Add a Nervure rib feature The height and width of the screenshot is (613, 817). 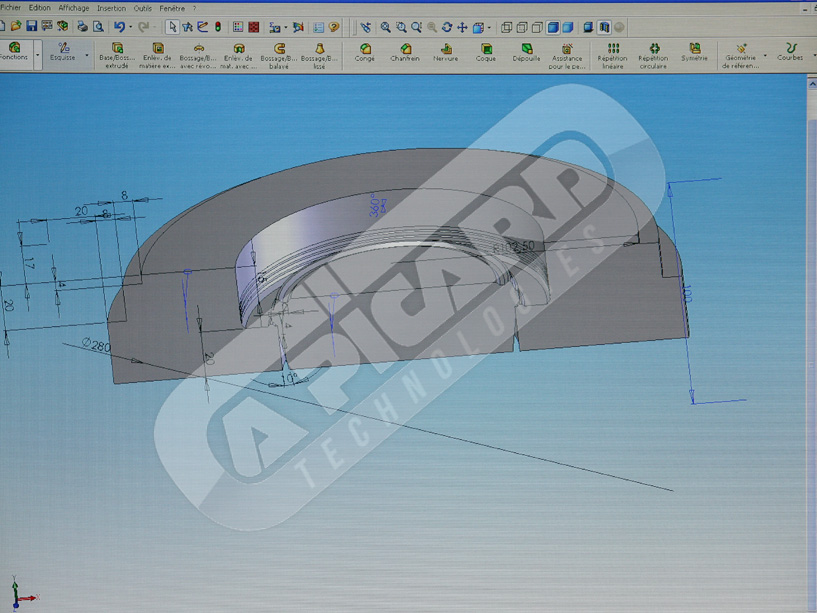[x=446, y=53]
